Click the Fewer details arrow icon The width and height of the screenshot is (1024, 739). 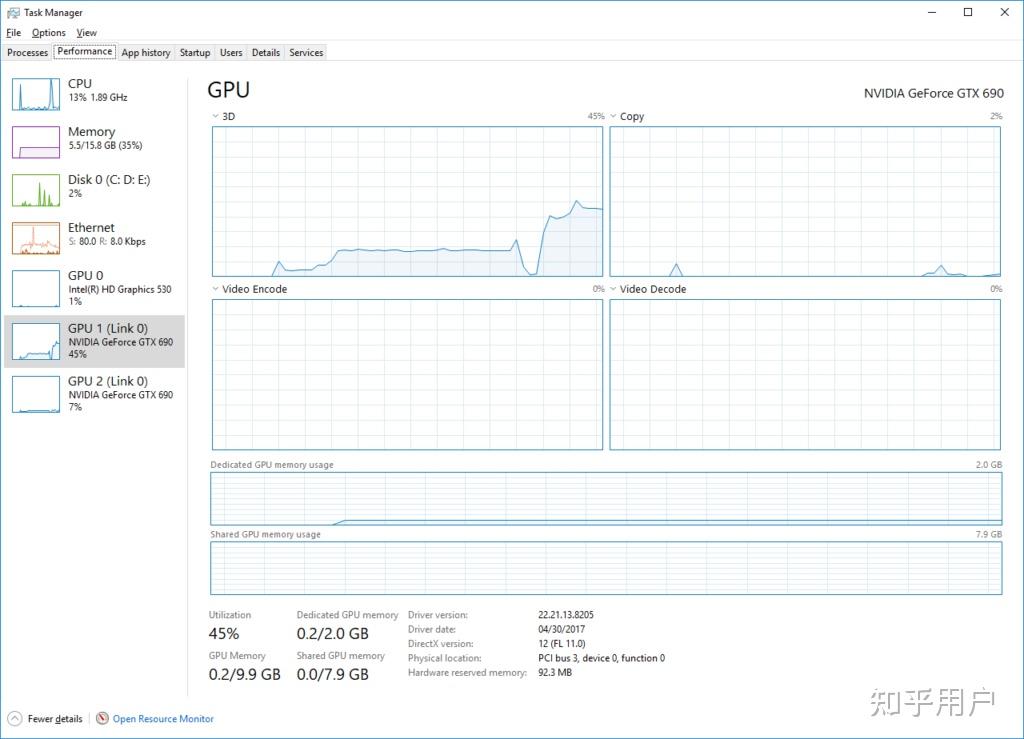15,718
